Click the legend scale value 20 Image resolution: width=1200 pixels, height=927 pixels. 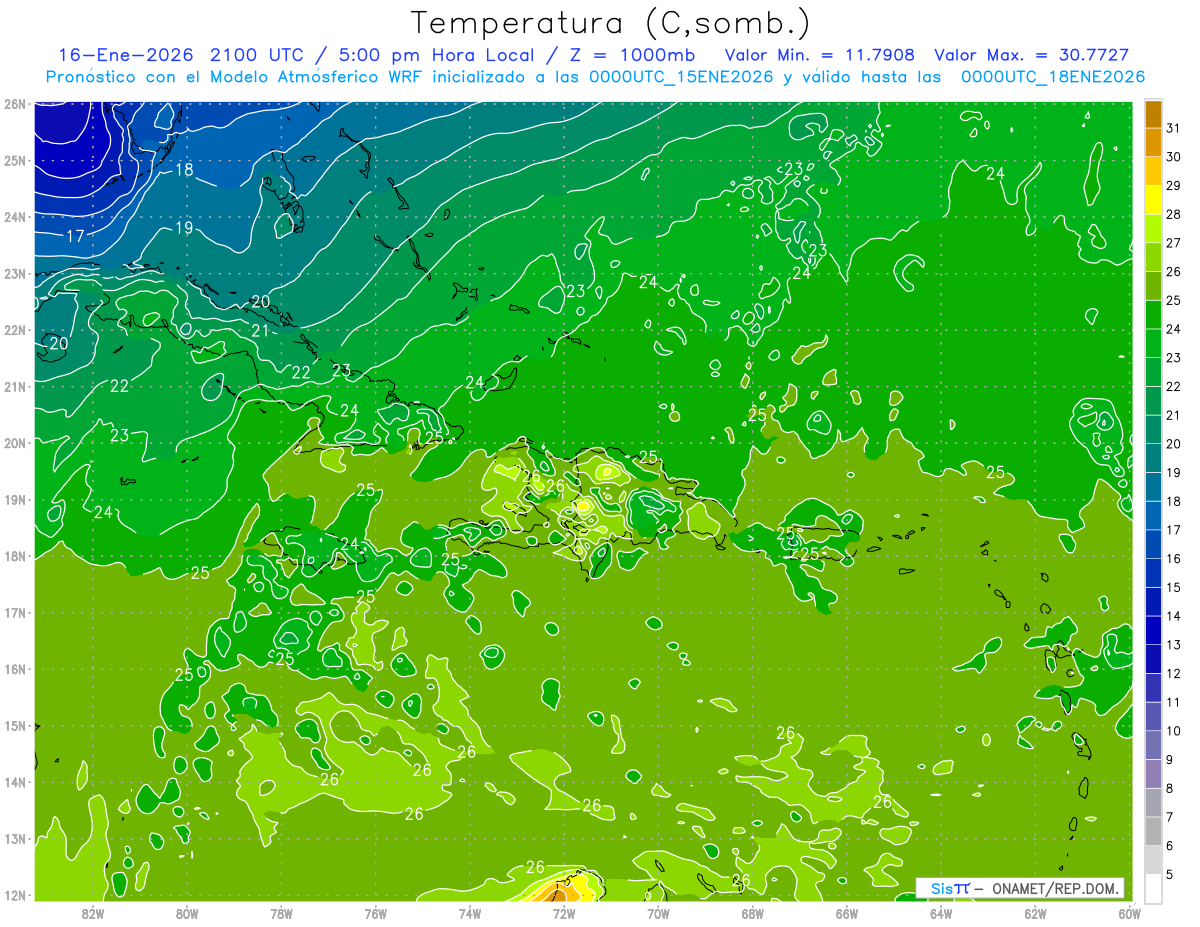(x=1174, y=444)
